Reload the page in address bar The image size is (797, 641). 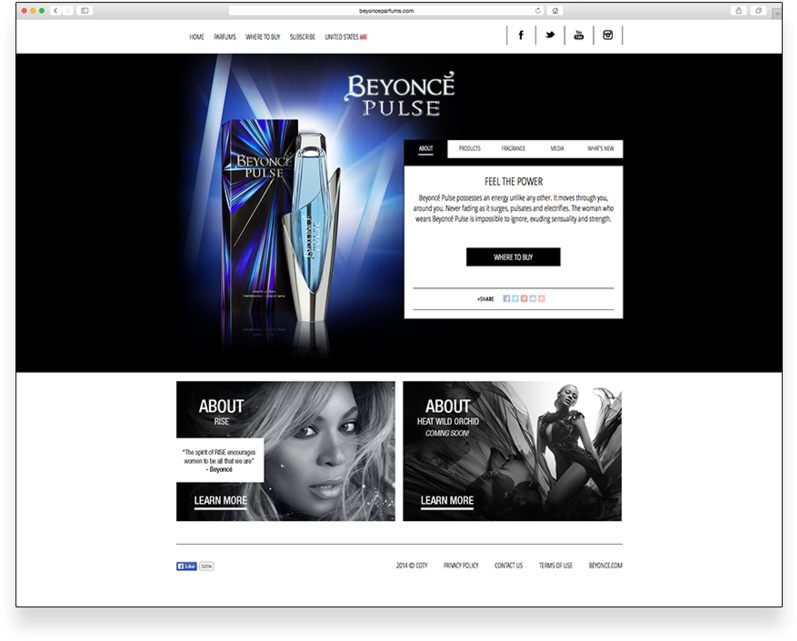[537, 10]
